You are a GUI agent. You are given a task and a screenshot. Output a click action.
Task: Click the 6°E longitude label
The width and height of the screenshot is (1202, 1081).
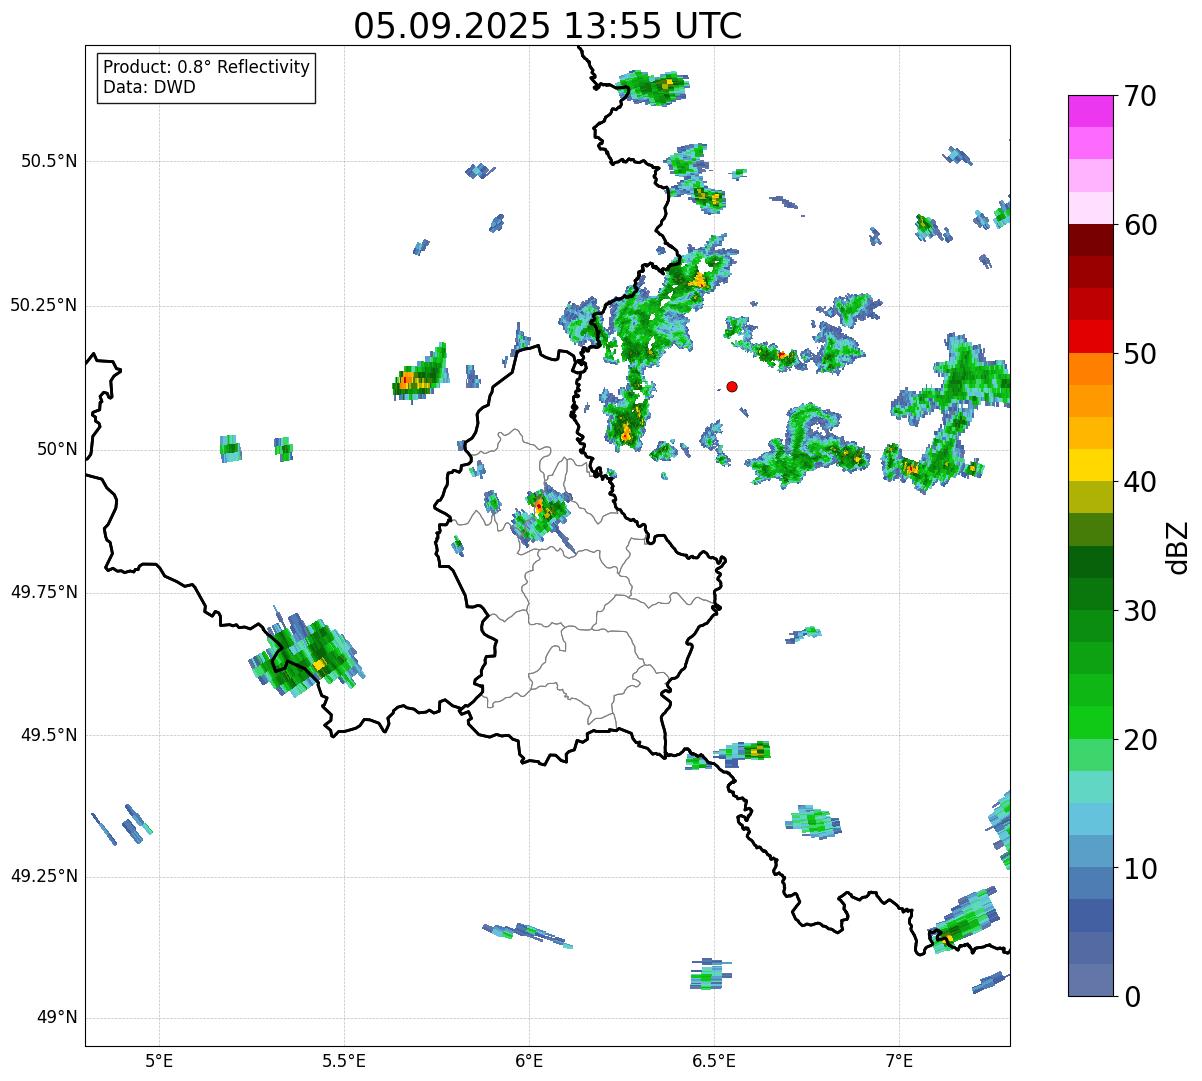coord(529,1062)
